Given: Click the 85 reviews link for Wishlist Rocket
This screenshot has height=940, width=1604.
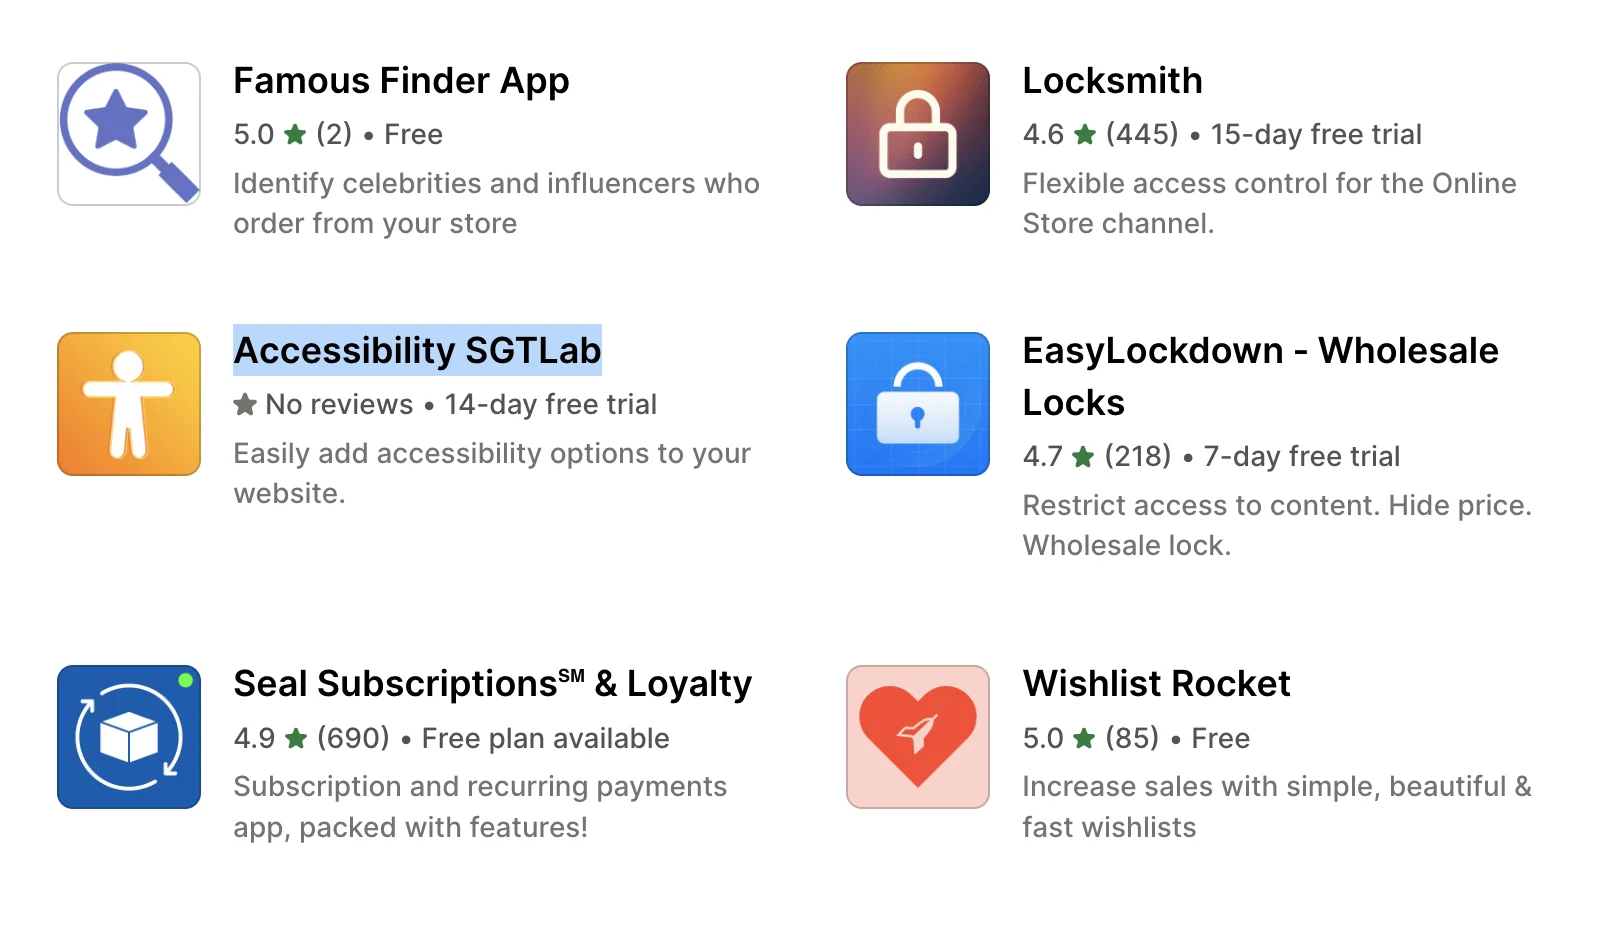Looking at the screenshot, I should 1131,739.
